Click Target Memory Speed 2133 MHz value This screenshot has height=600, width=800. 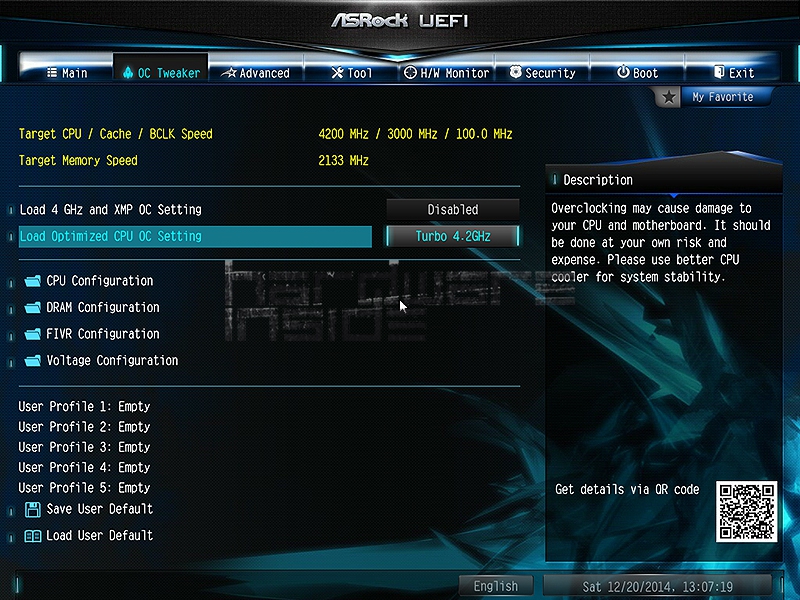point(343,160)
